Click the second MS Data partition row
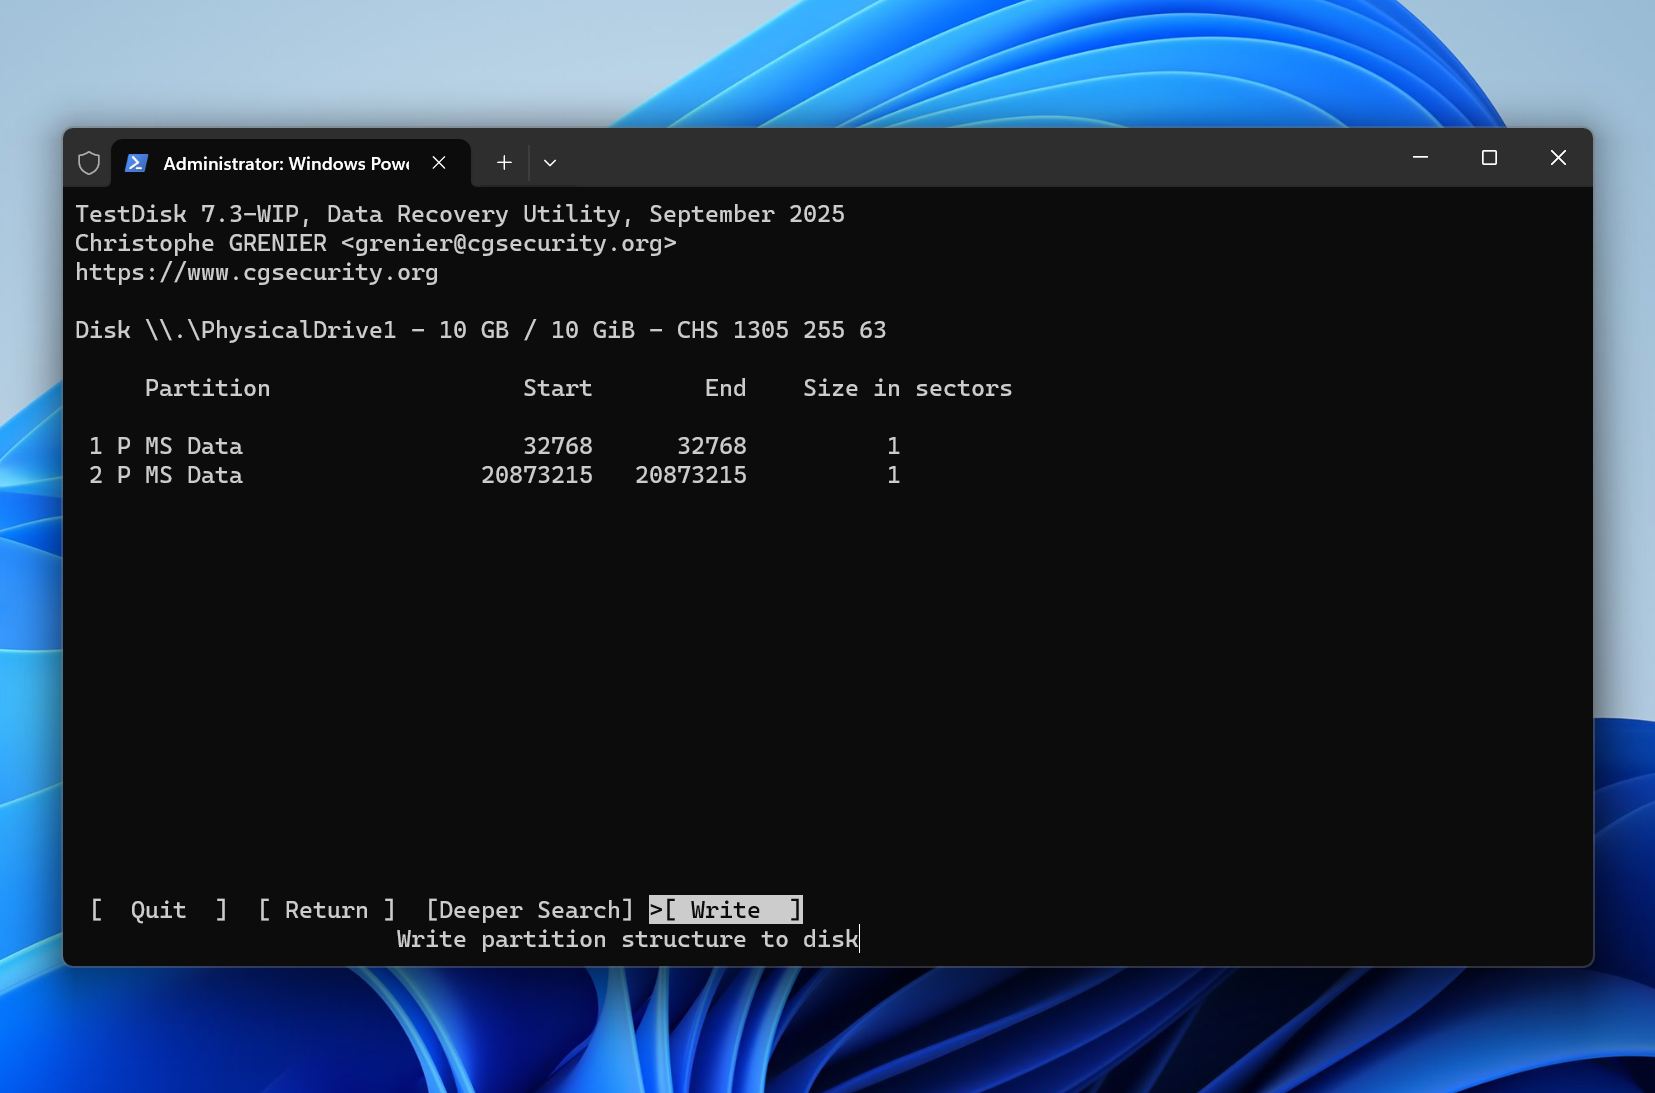The width and height of the screenshot is (1655, 1093). click(495, 475)
